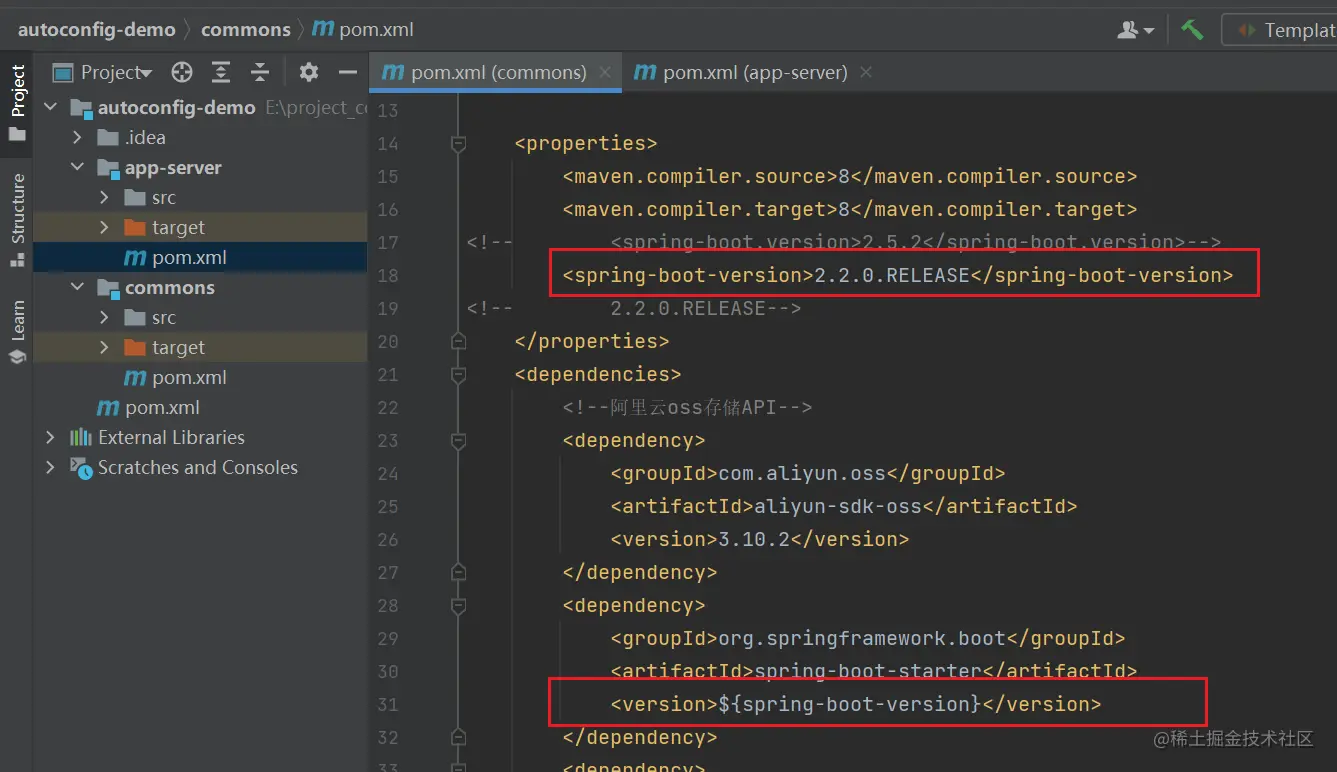1337x772 pixels.
Task: Click the maven.compiler.target line
Action: click(x=850, y=209)
